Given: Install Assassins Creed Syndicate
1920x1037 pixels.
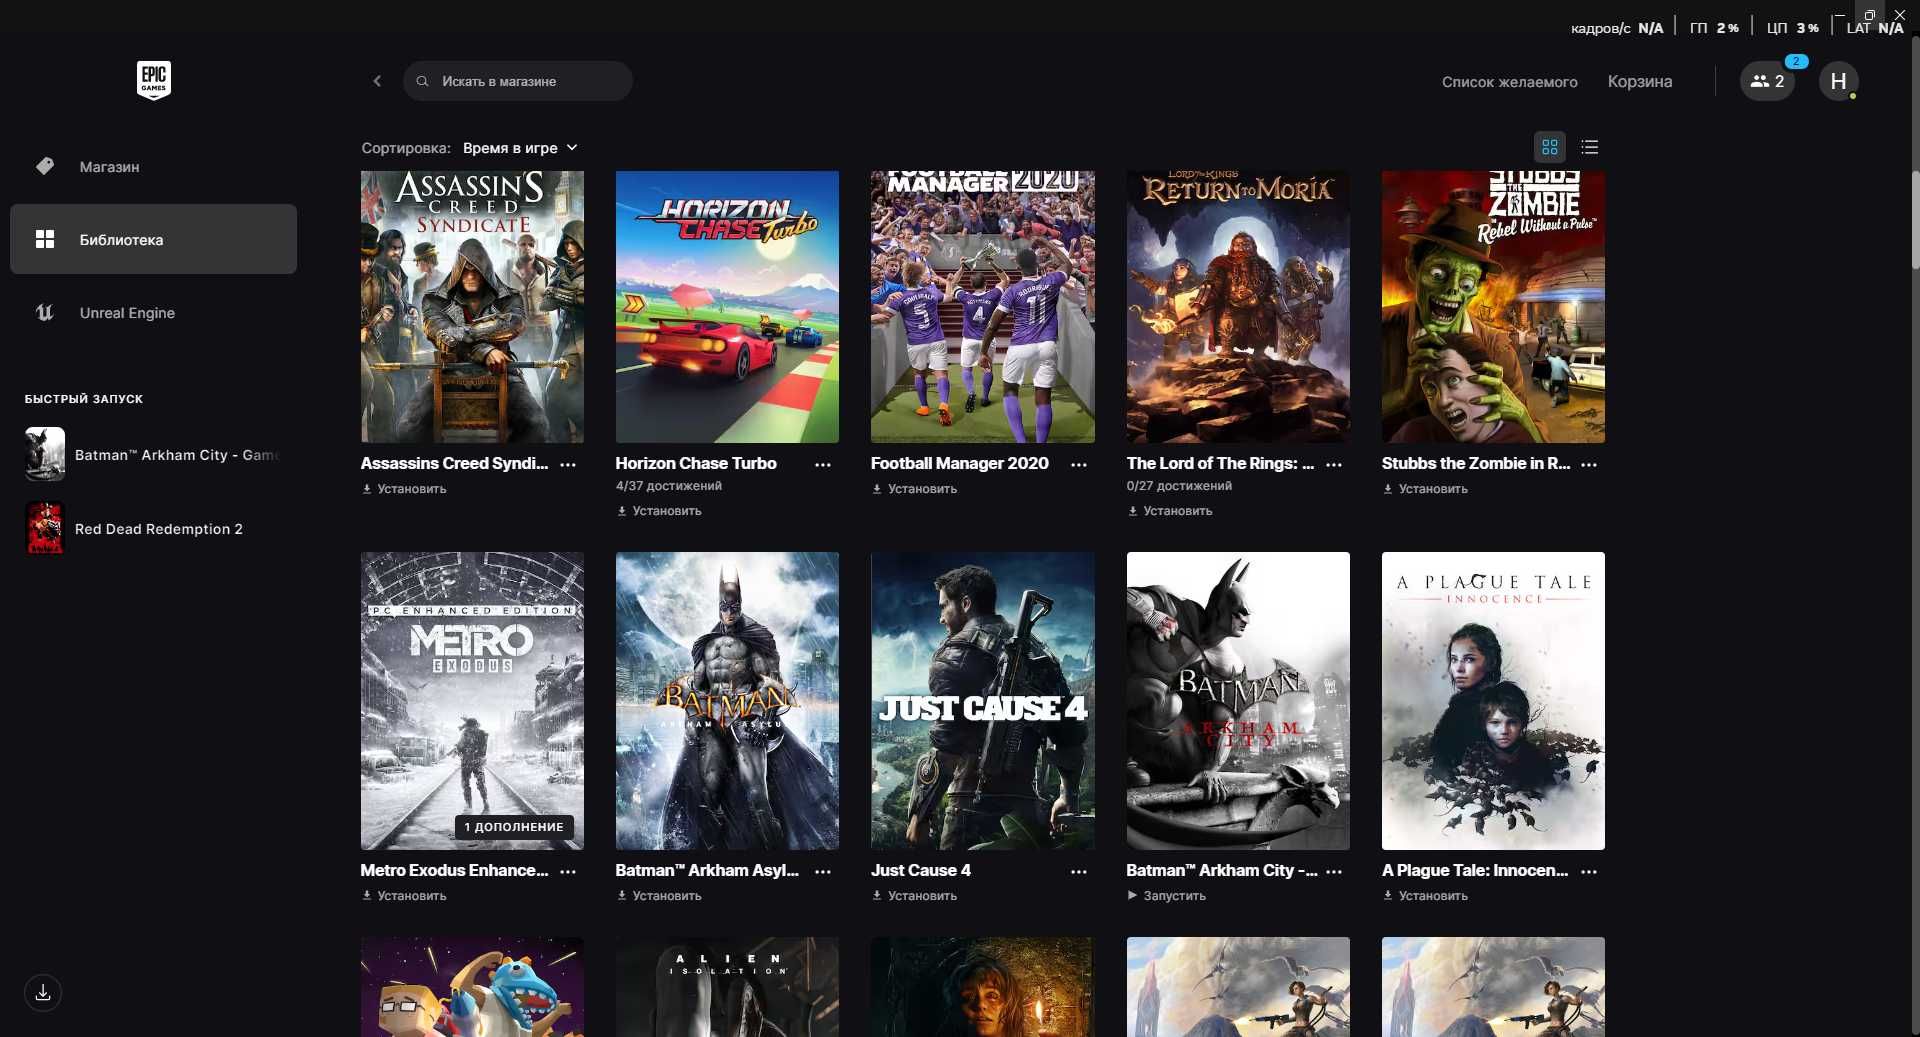Looking at the screenshot, I should pos(404,489).
